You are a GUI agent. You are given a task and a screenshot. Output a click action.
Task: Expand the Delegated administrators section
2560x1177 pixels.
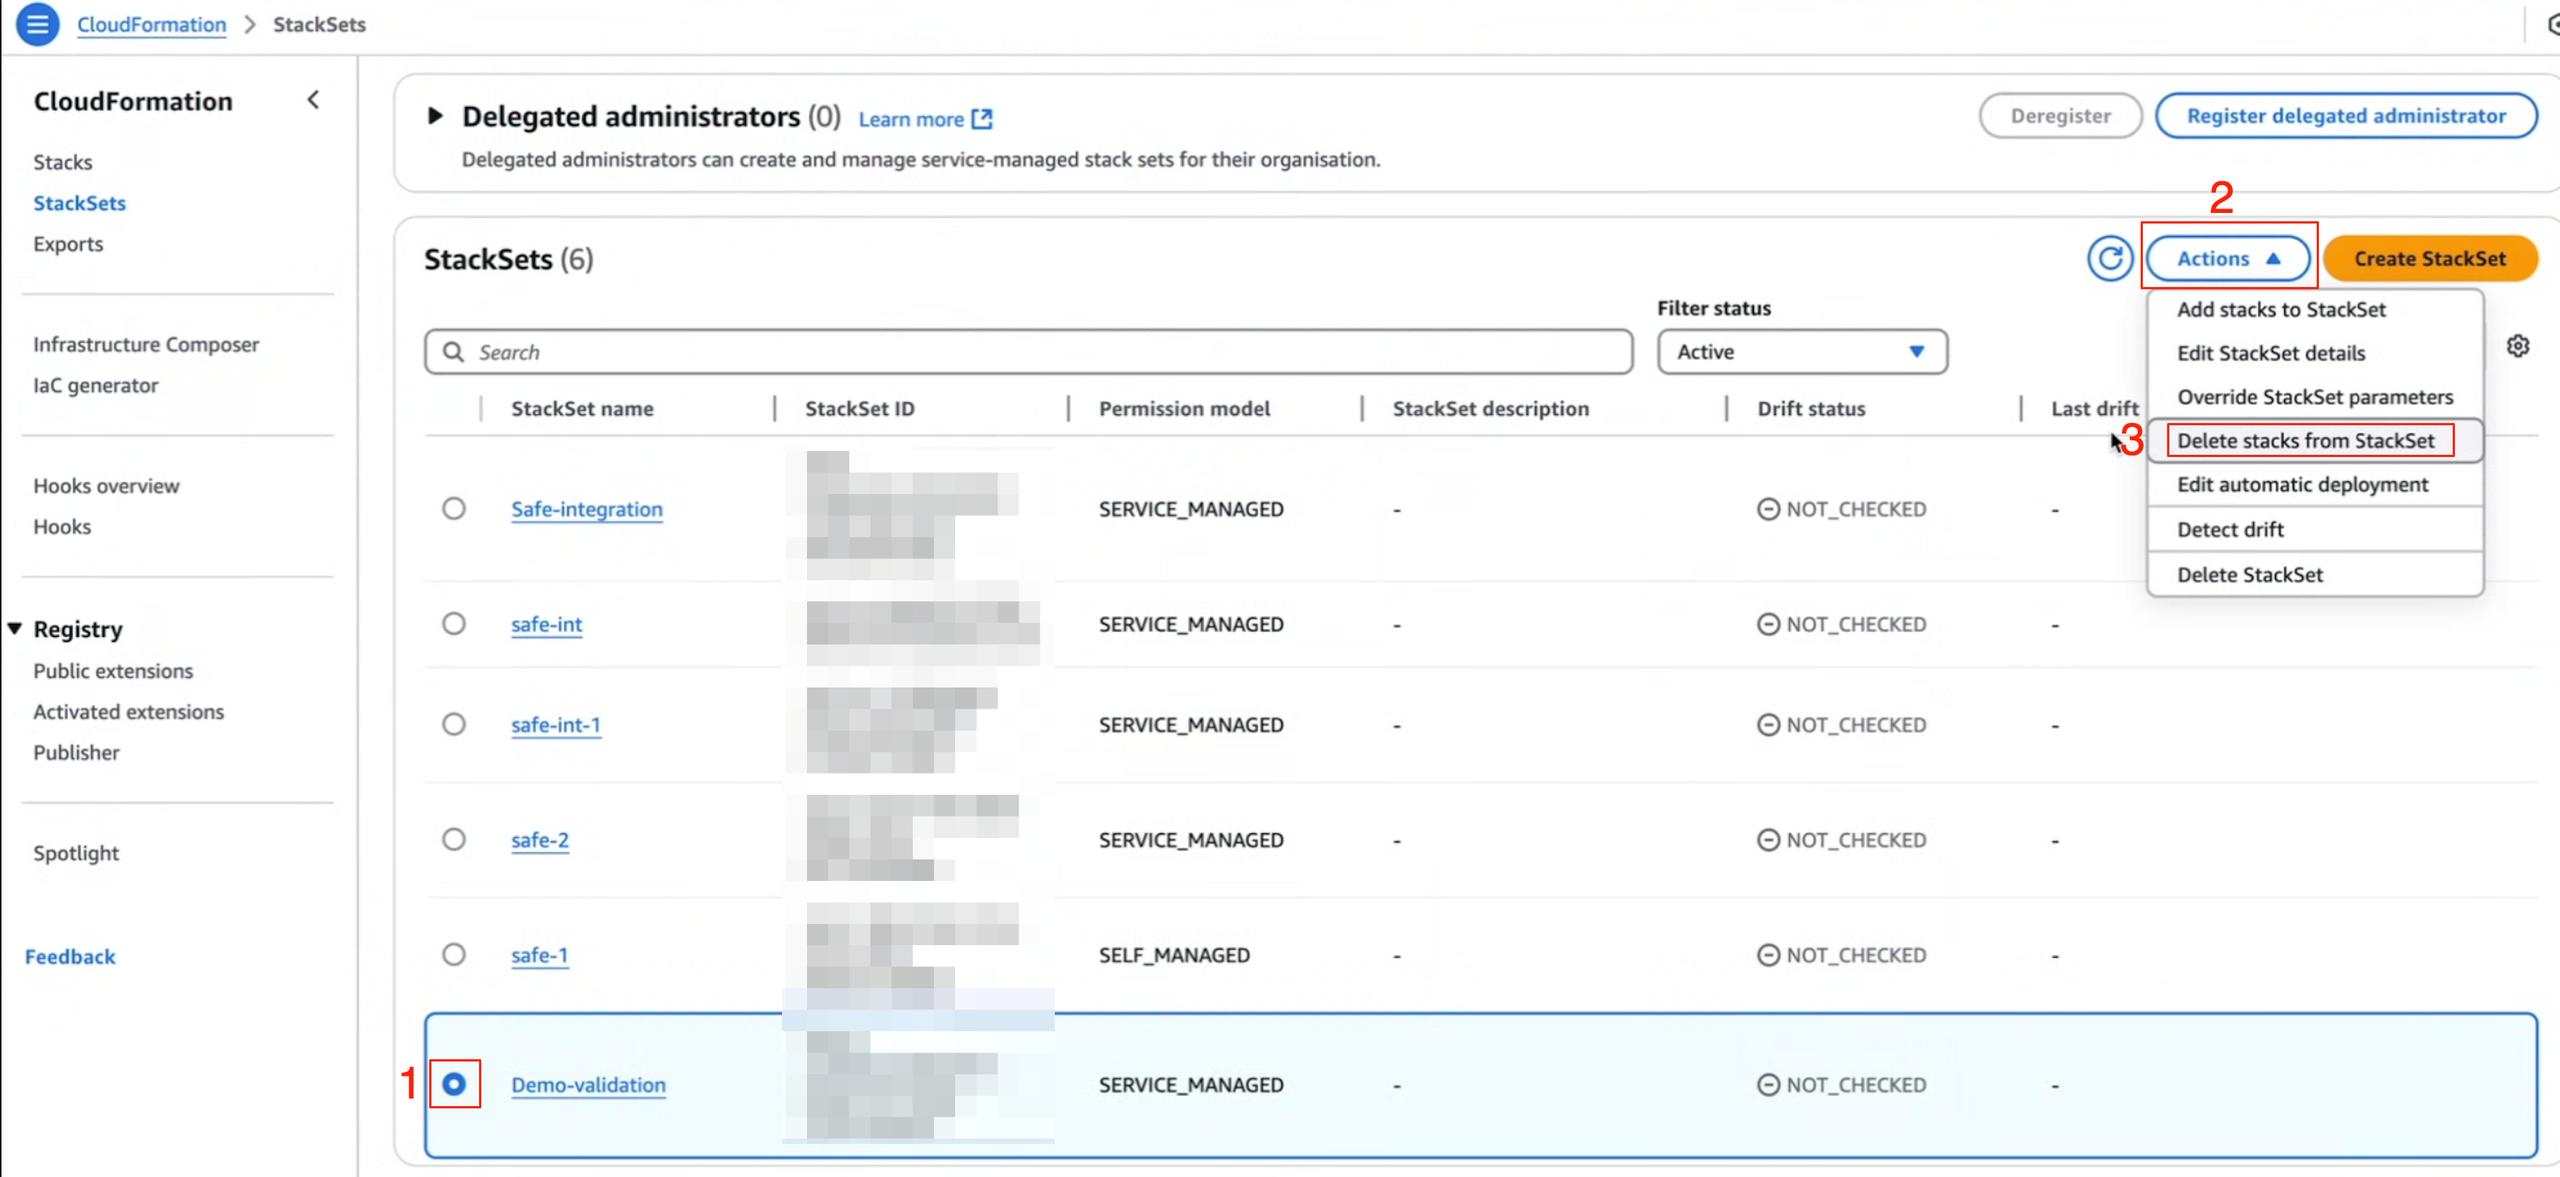pyautogui.click(x=435, y=116)
